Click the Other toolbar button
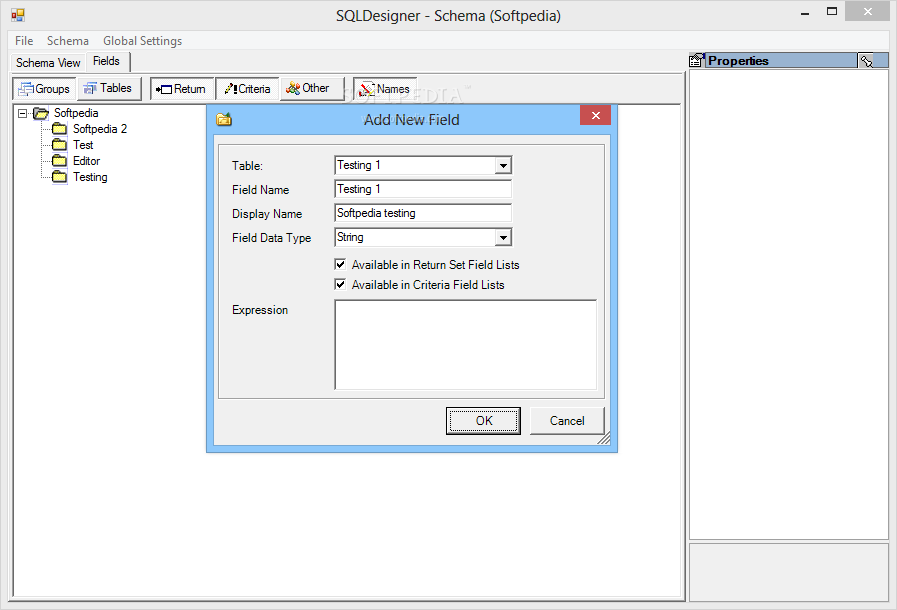Screen dimensions: 897x610 pos(312,89)
